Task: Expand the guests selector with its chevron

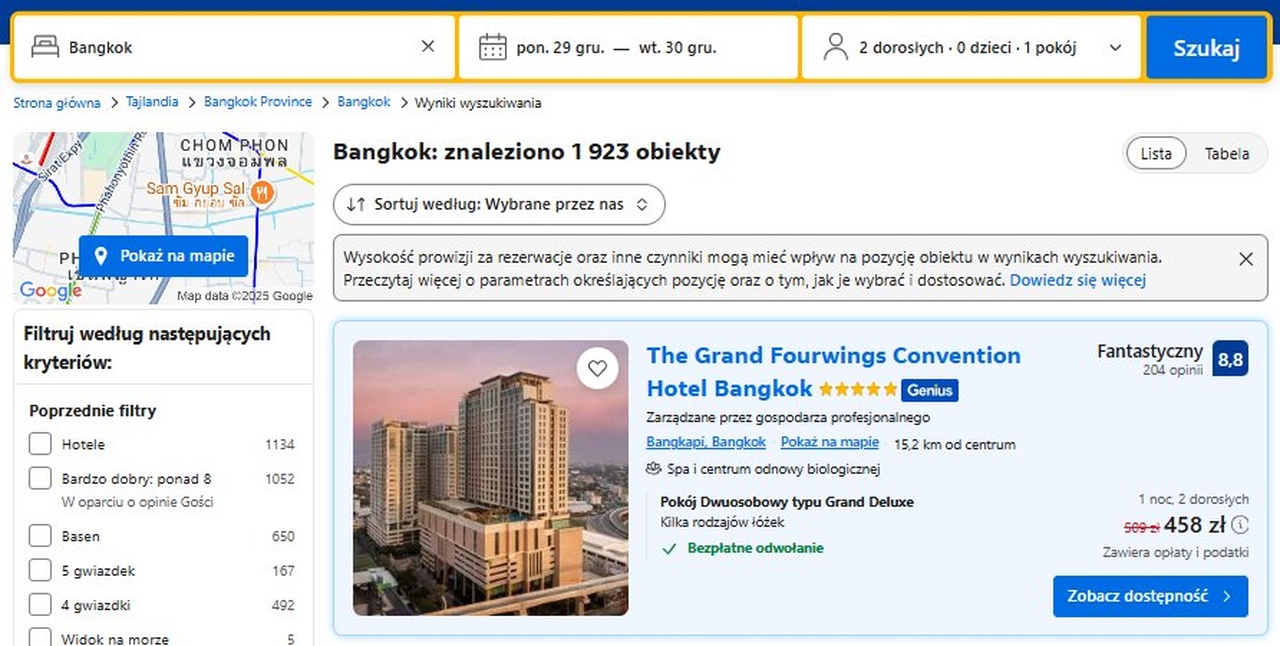Action: click(1115, 46)
